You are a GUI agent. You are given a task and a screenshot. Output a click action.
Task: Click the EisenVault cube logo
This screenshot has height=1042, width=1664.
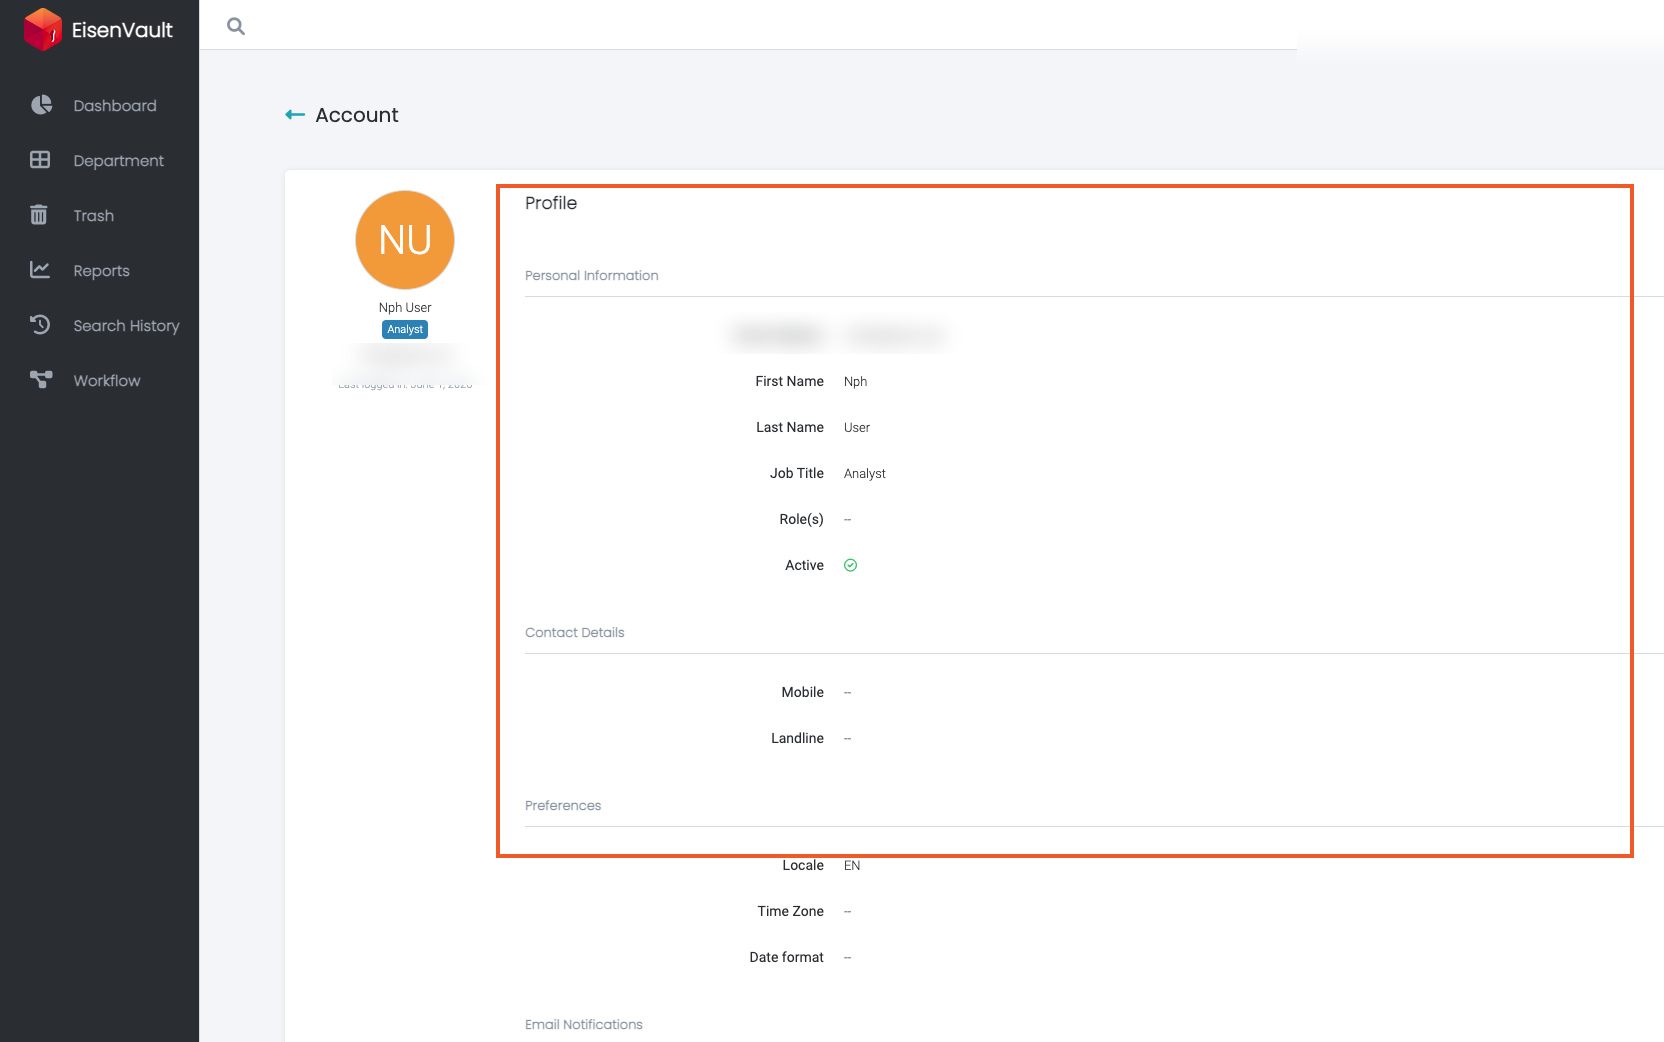43,29
